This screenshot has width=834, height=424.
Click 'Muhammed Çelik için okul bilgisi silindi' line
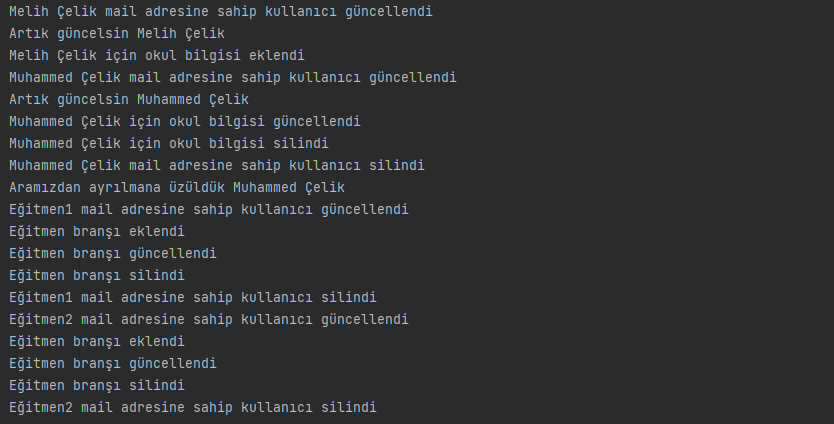click(x=168, y=144)
